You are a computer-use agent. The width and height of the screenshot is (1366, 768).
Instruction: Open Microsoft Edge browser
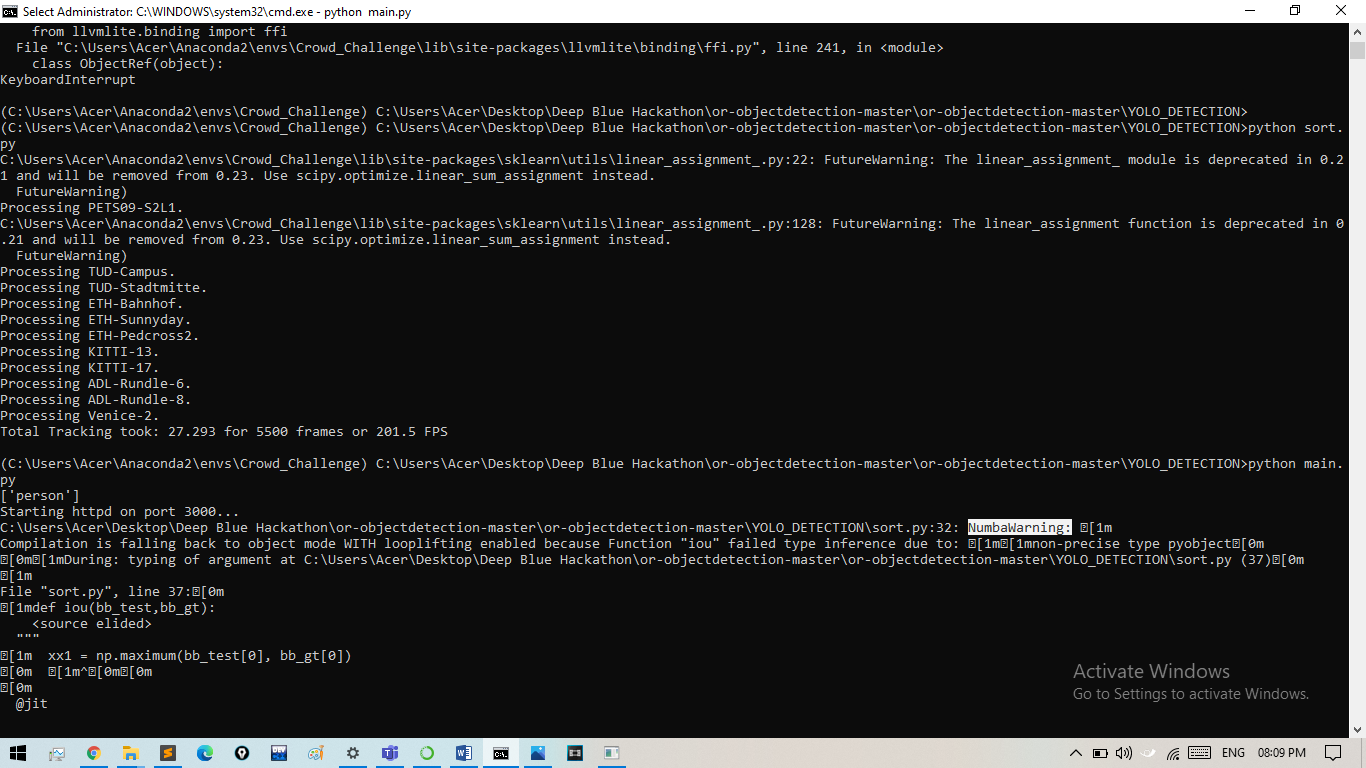click(204, 752)
